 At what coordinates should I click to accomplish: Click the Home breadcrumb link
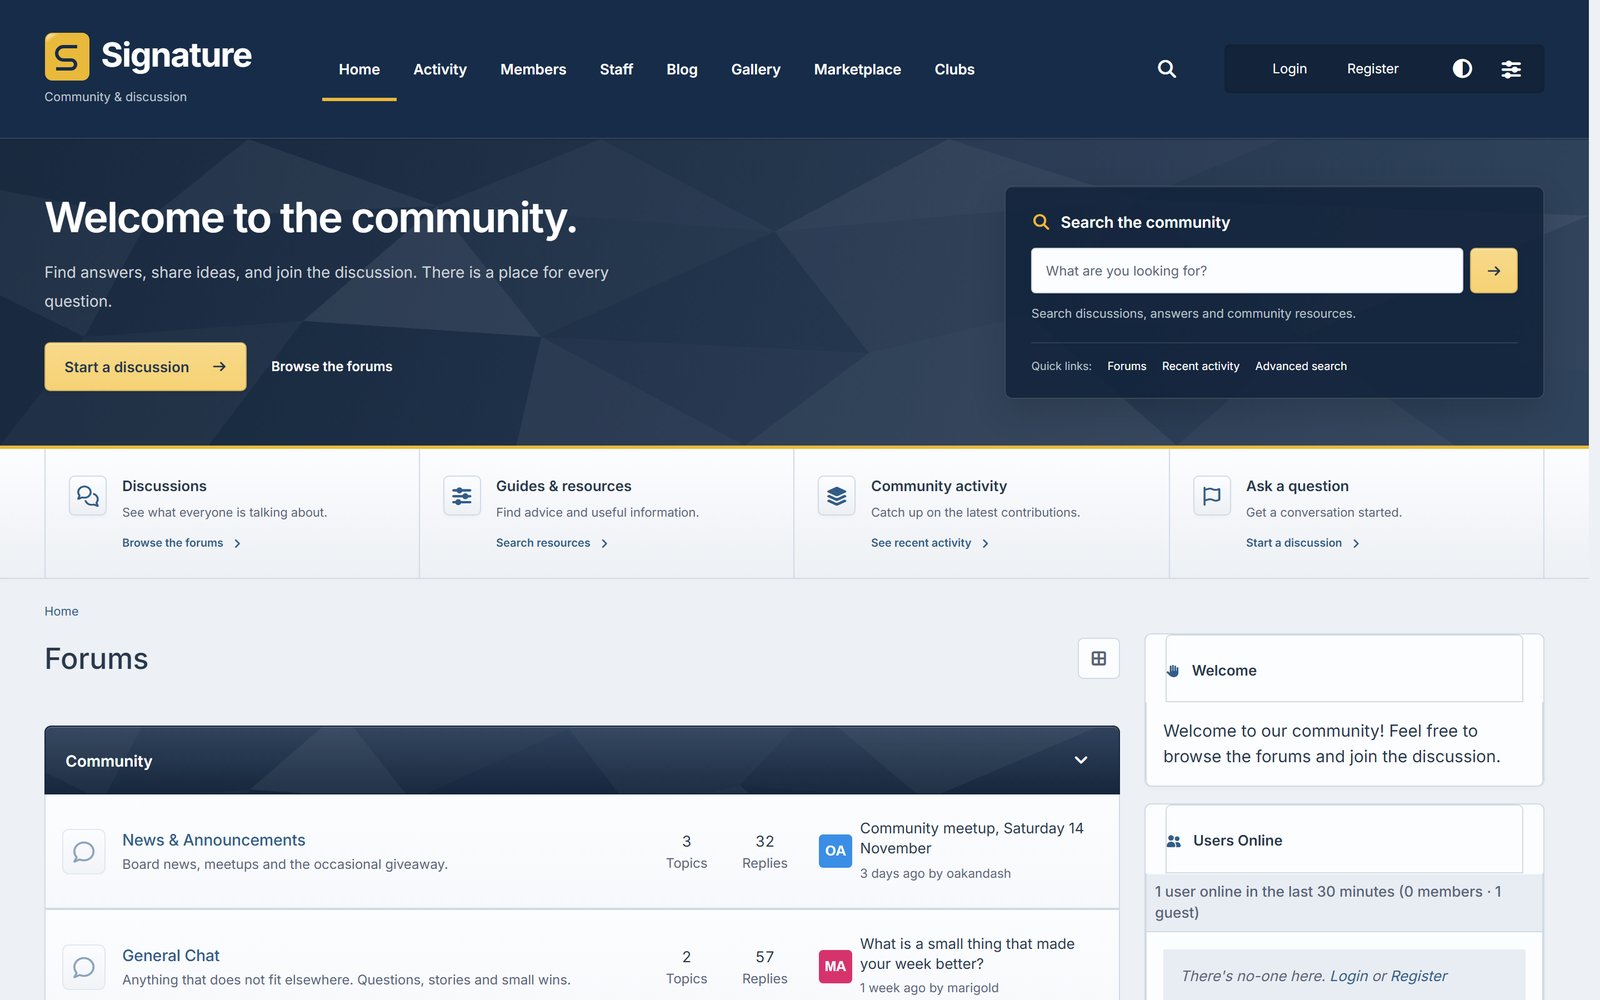coord(61,611)
